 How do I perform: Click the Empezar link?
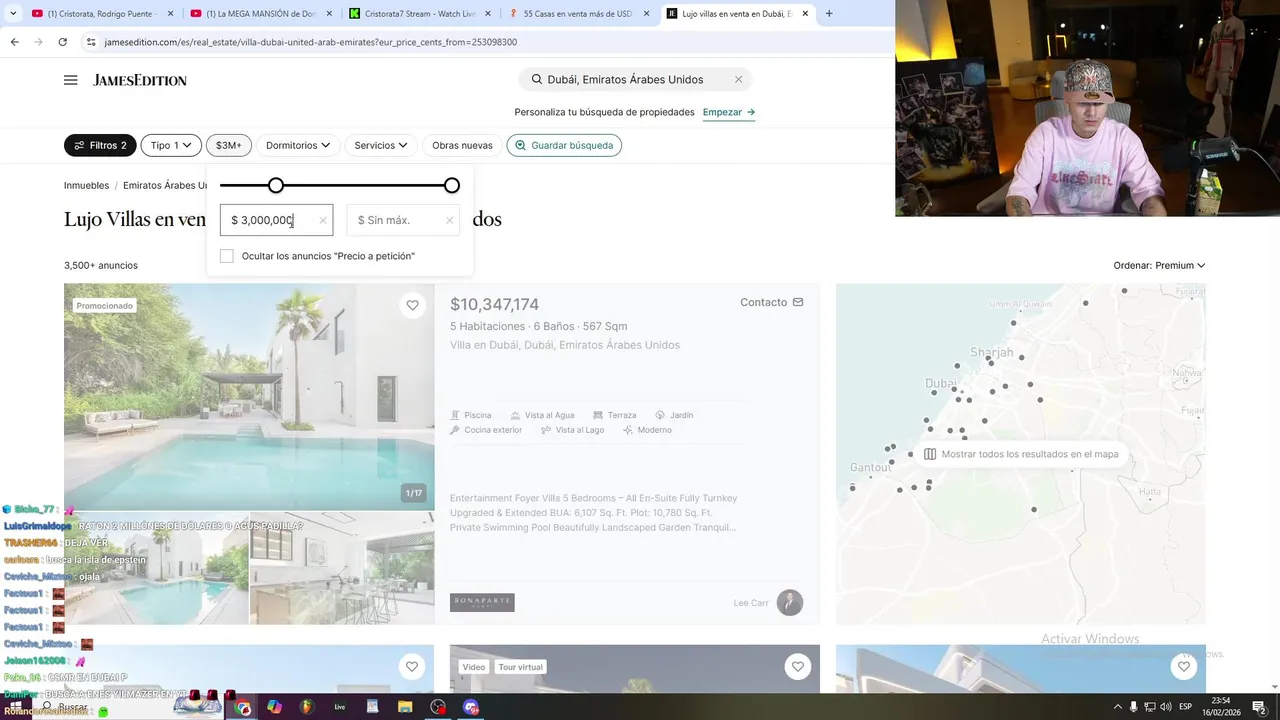(729, 112)
